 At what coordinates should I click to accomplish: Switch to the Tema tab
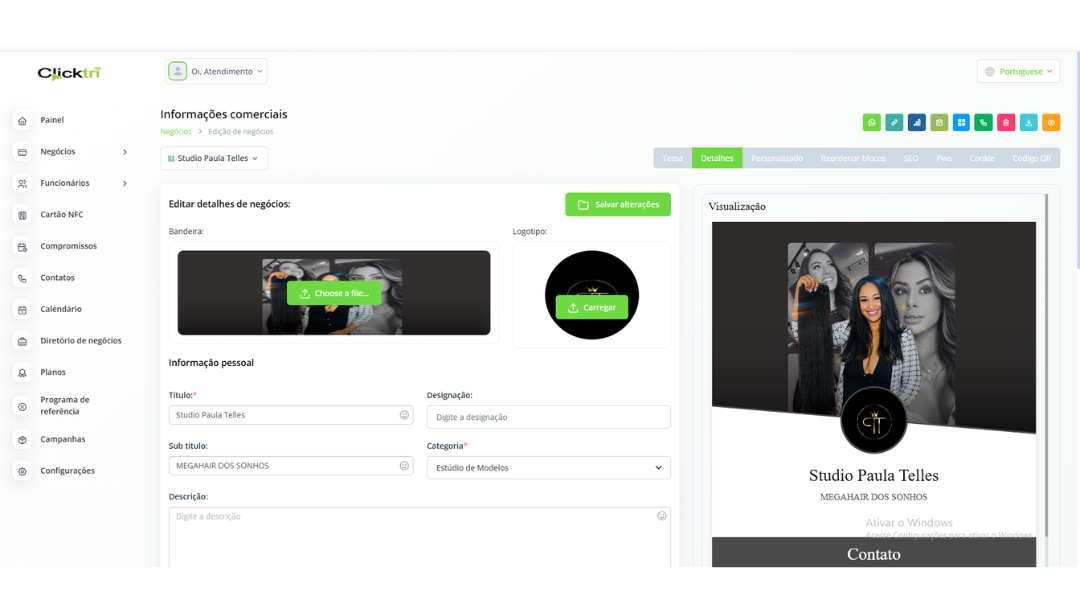[x=673, y=158]
